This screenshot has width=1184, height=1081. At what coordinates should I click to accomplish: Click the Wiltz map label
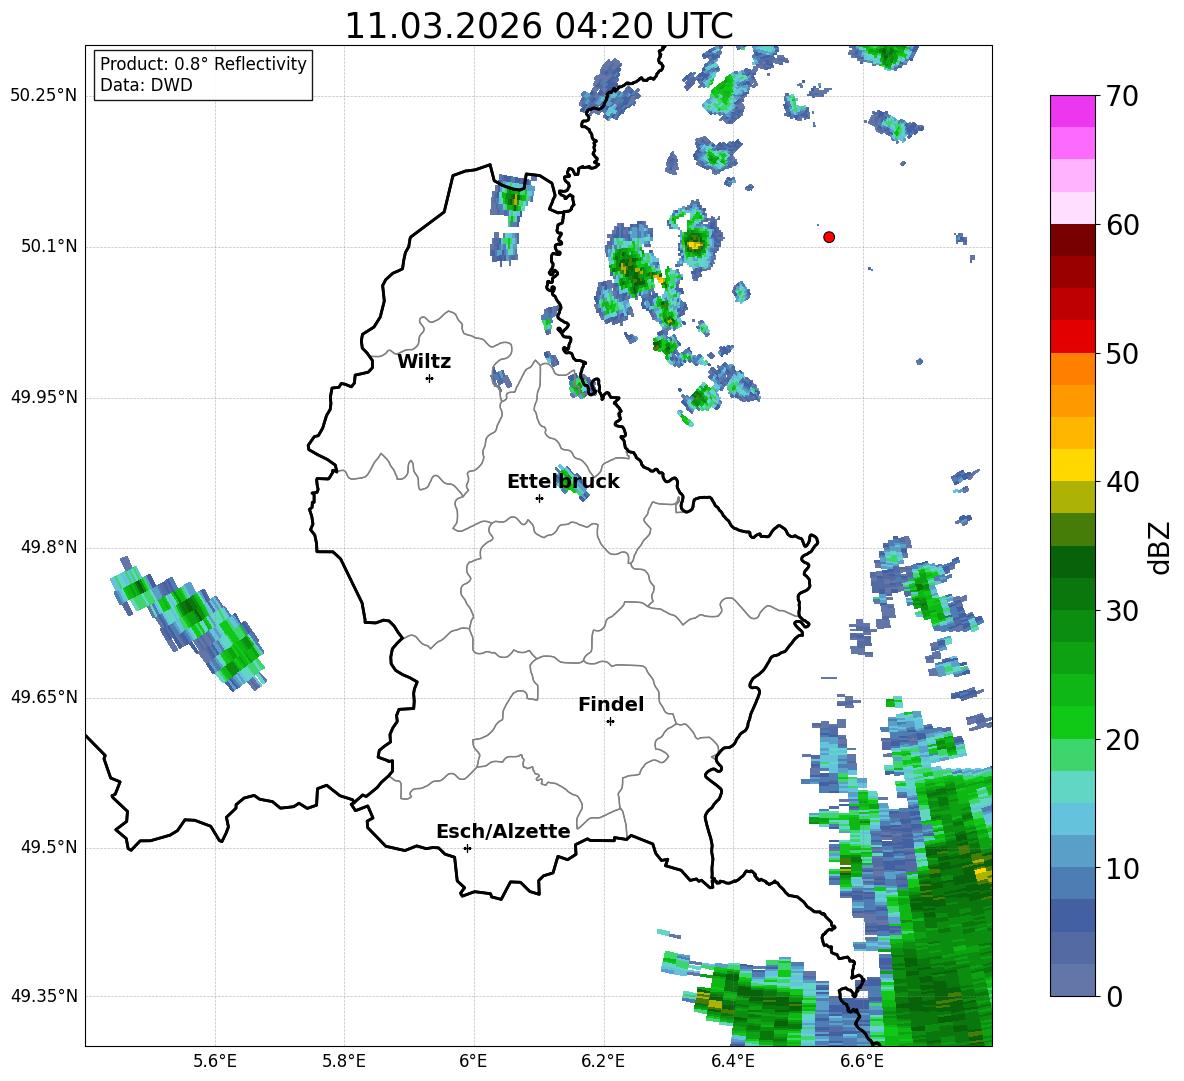pos(424,362)
